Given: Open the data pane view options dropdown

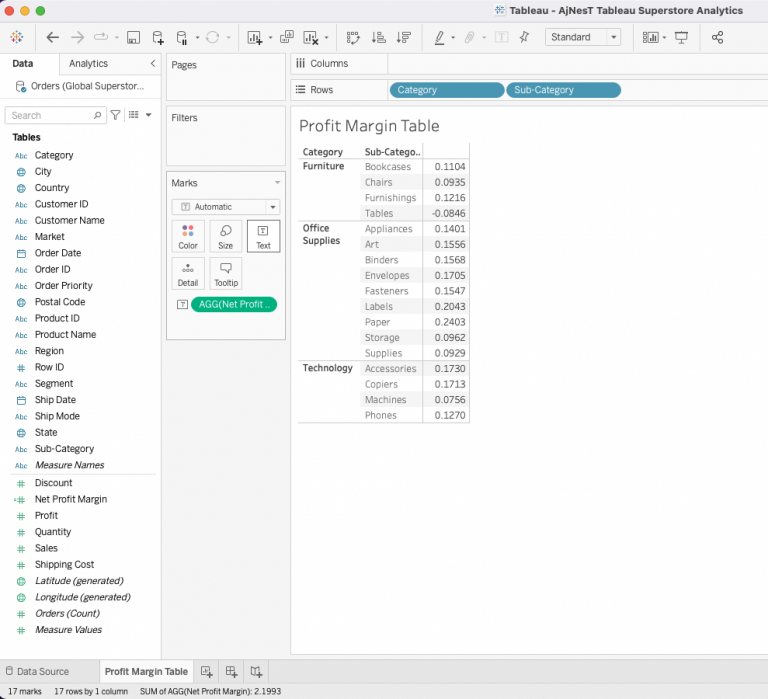Looking at the screenshot, I should (140, 115).
